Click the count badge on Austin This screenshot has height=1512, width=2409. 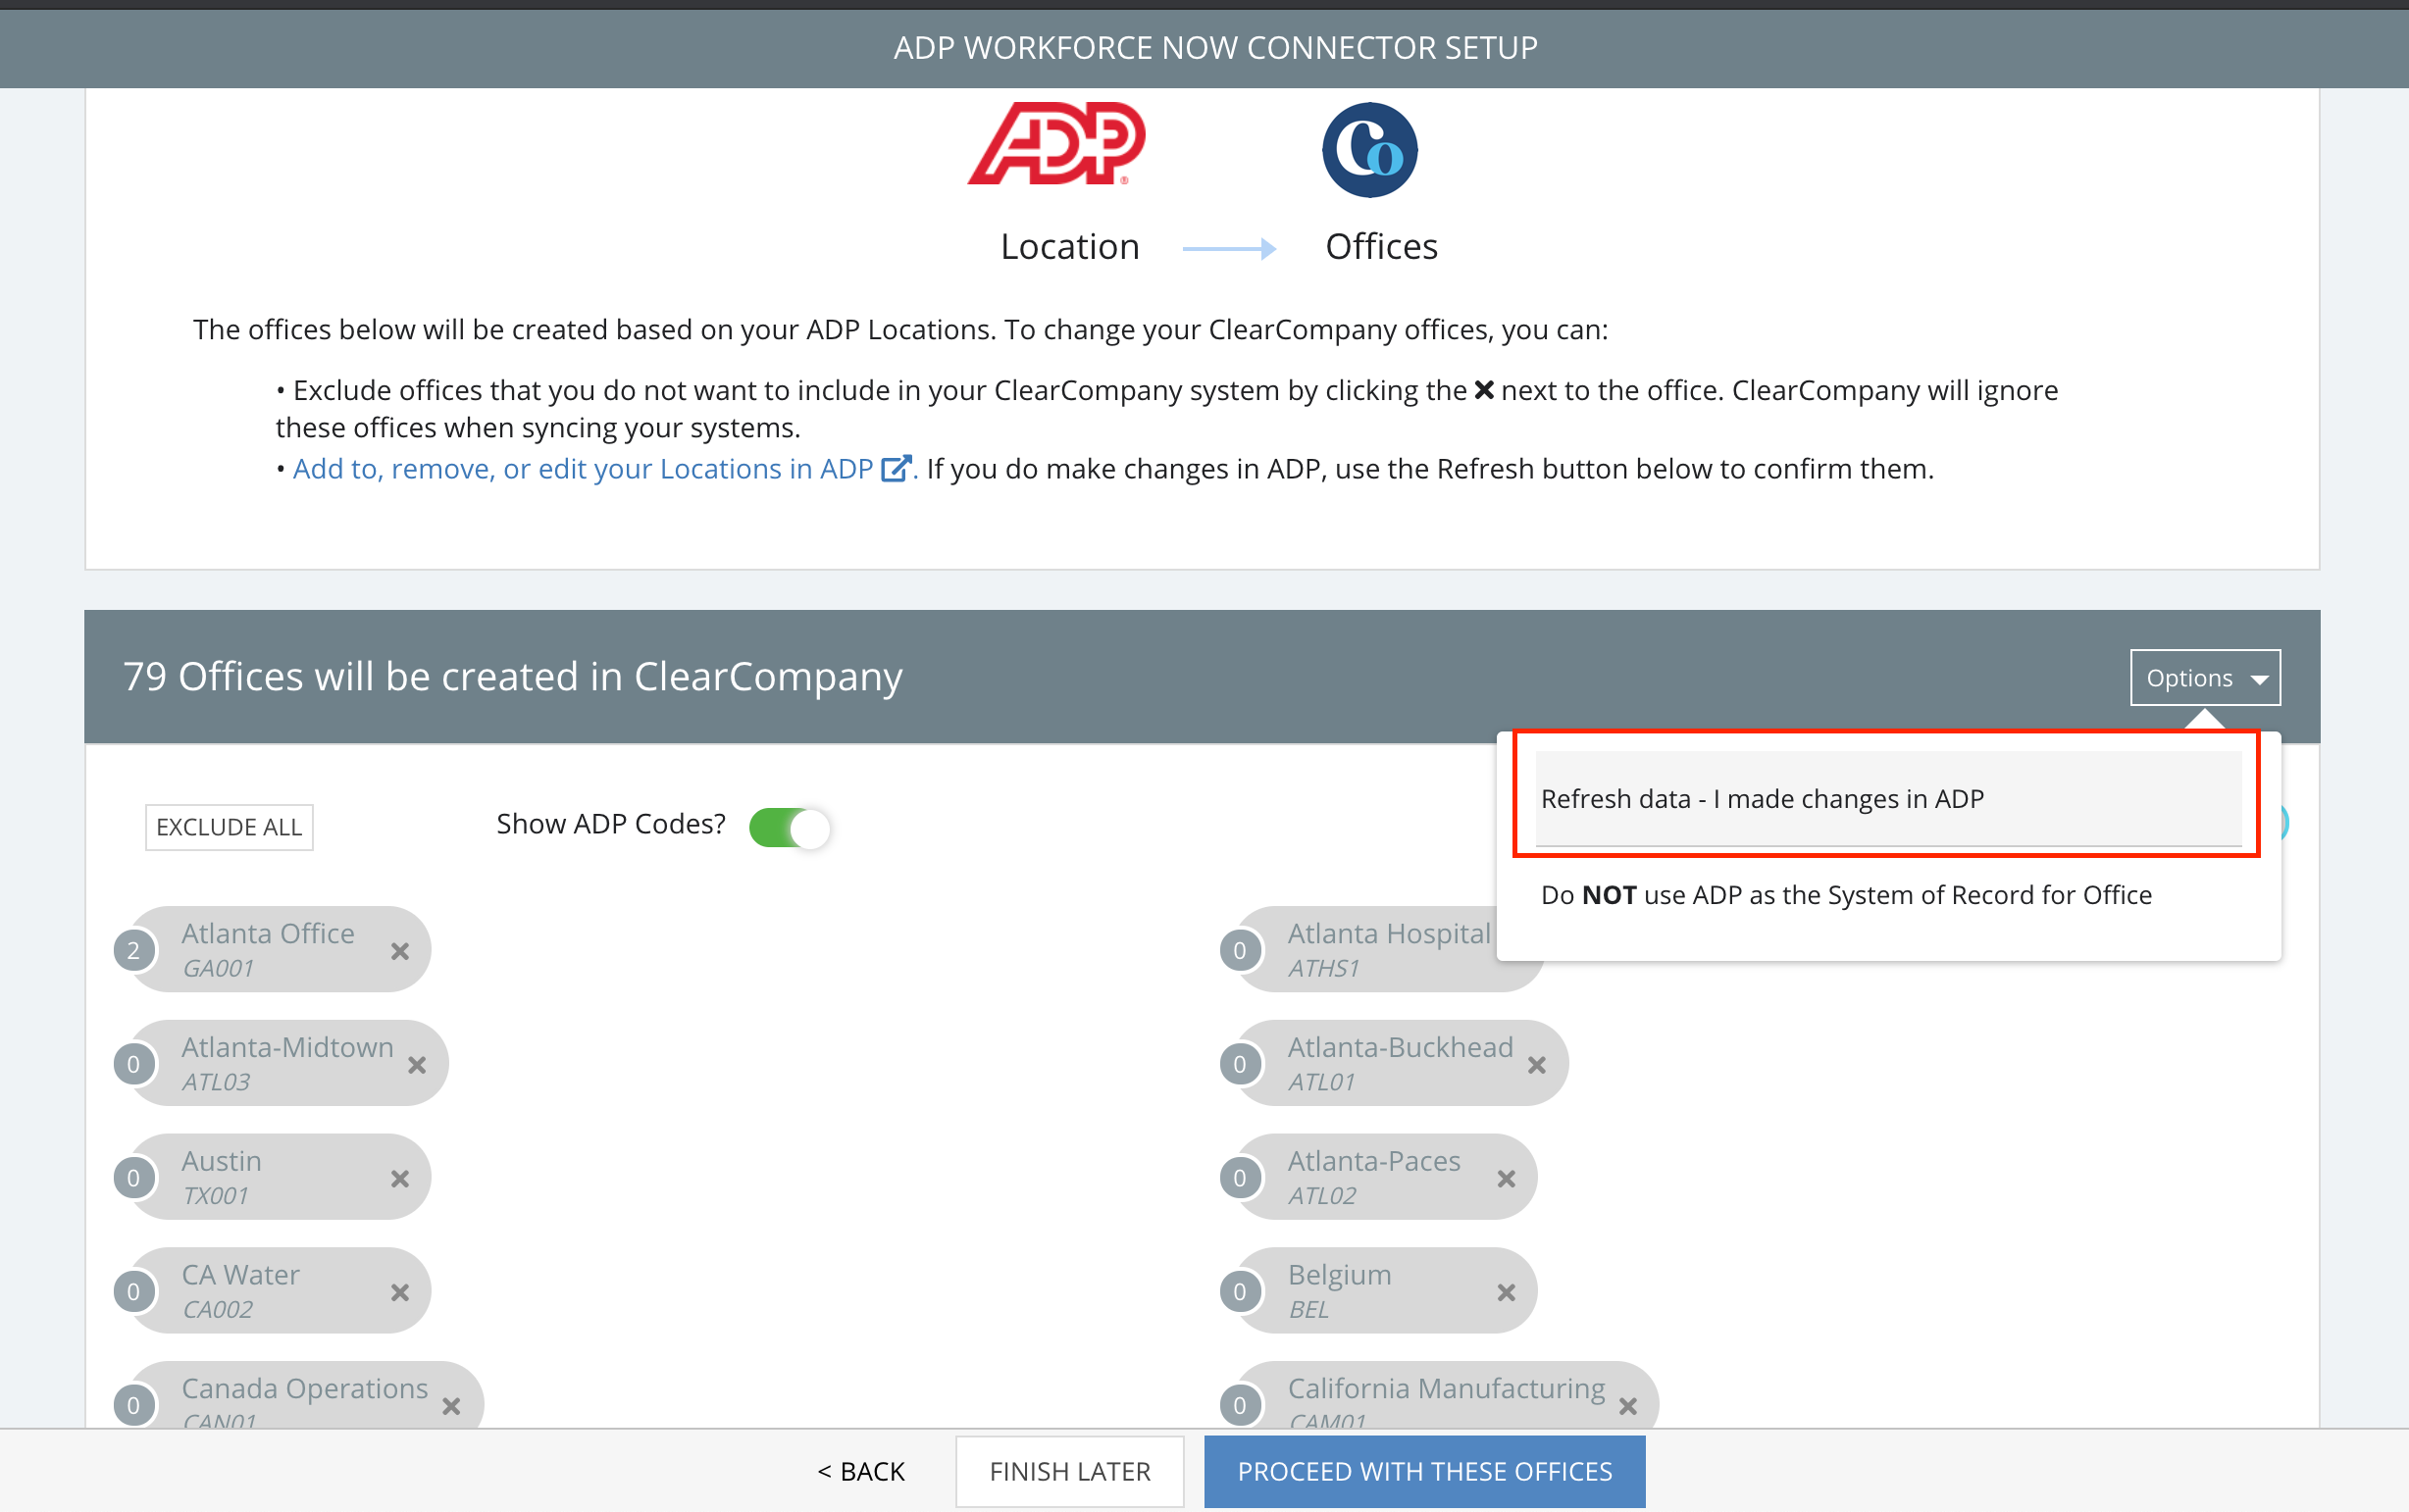133,1178
